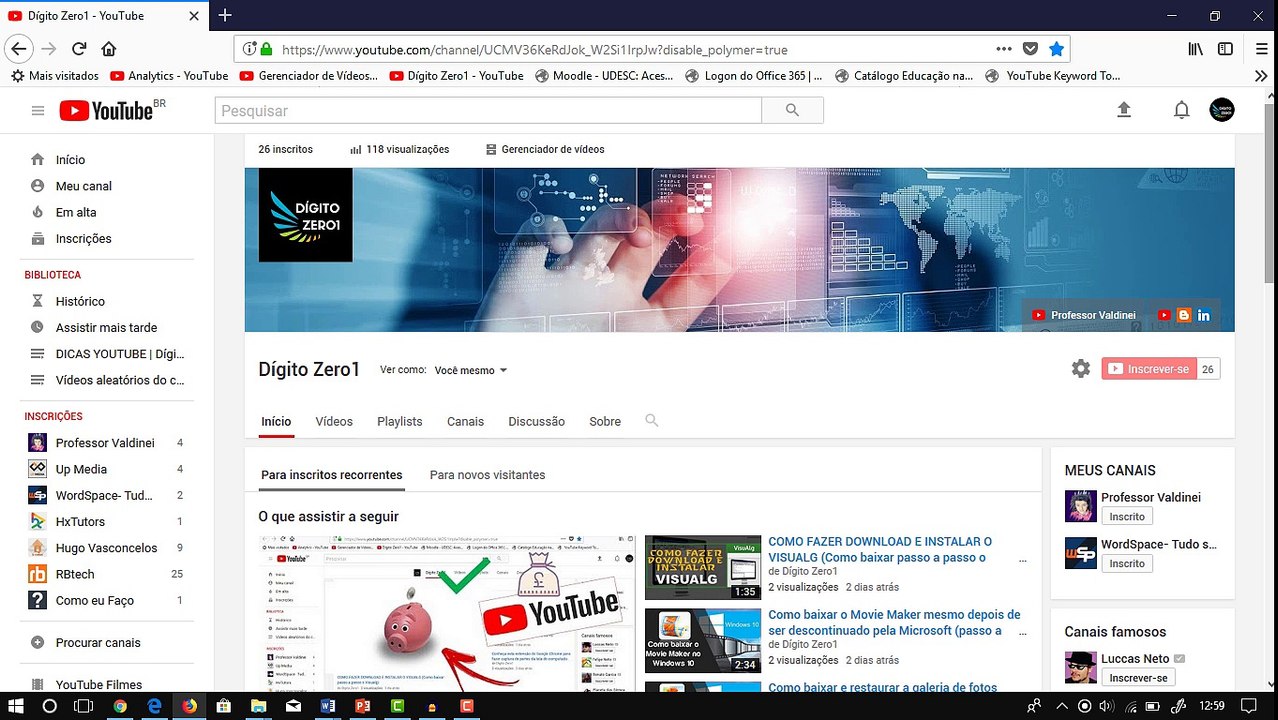
Task: Open more options for the VISUALG video
Action: 1023,562
